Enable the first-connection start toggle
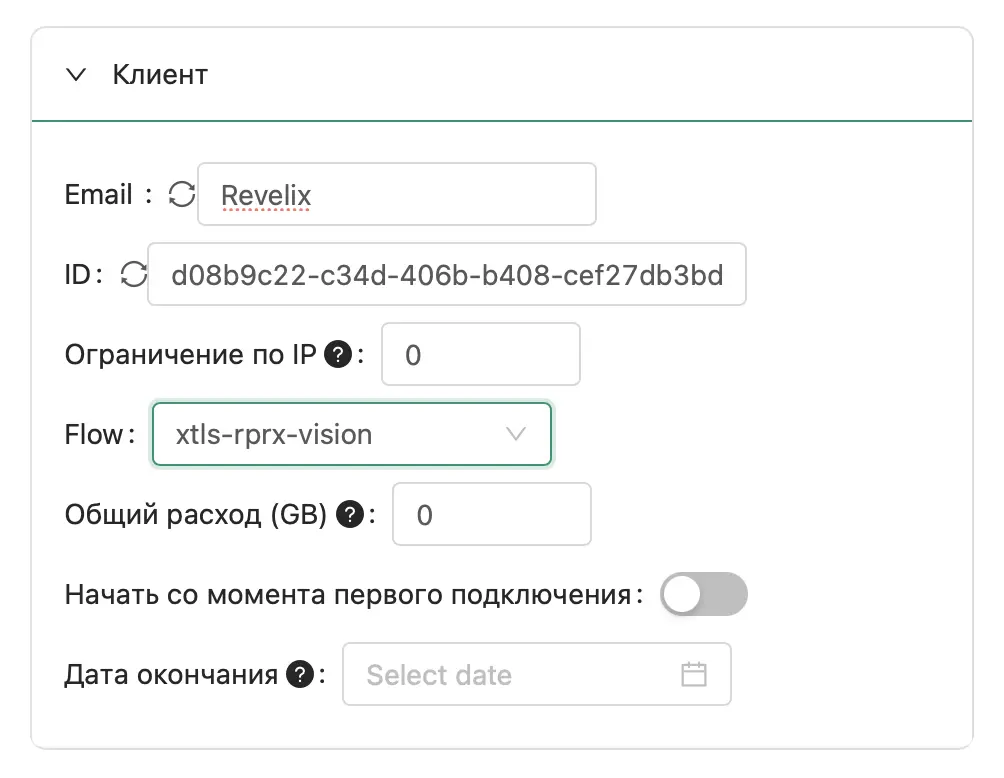Screen dimensions: 1004x778 pyautogui.click(x=703, y=594)
